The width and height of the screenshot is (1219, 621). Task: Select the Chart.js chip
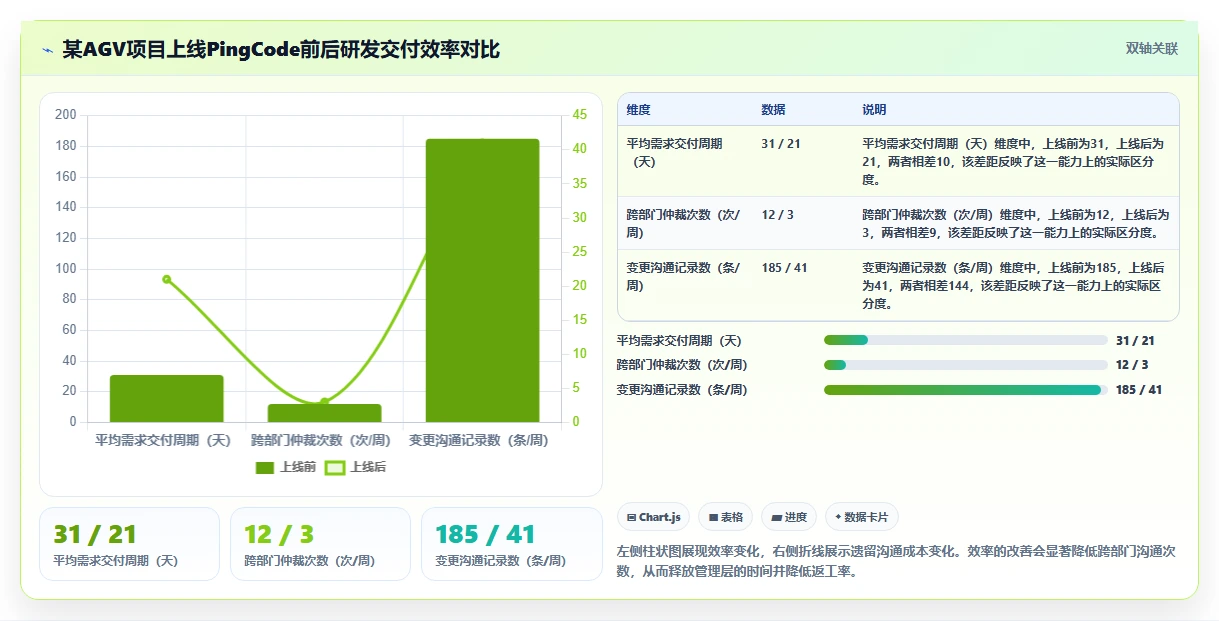click(x=653, y=517)
